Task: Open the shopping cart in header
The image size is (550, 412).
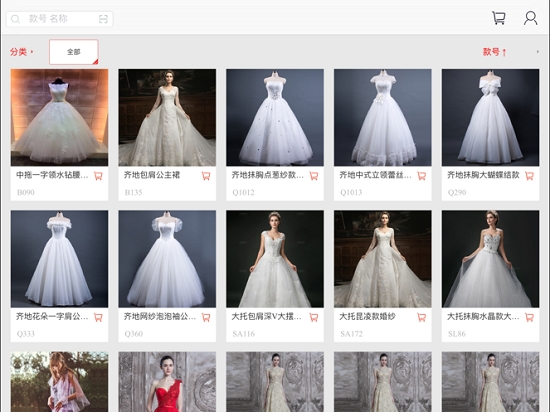Action: point(499,18)
